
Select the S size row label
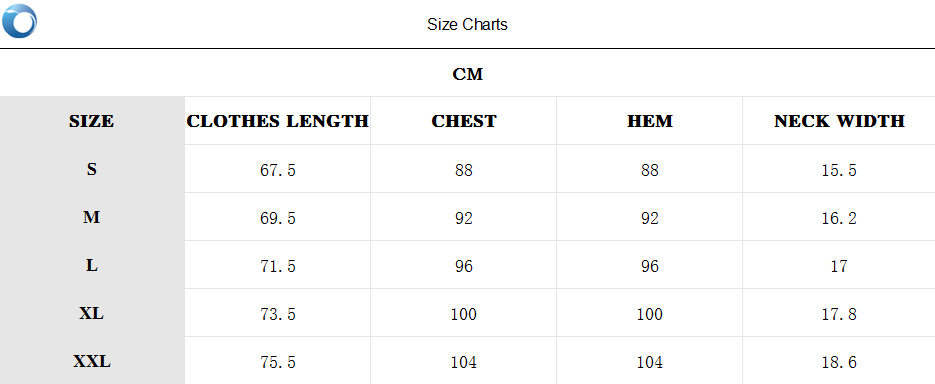pos(91,169)
